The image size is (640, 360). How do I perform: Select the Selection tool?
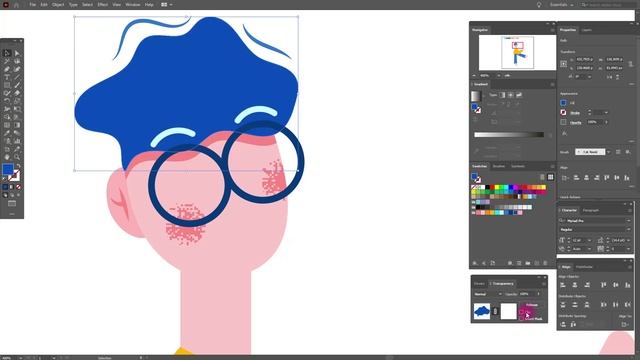(7, 53)
